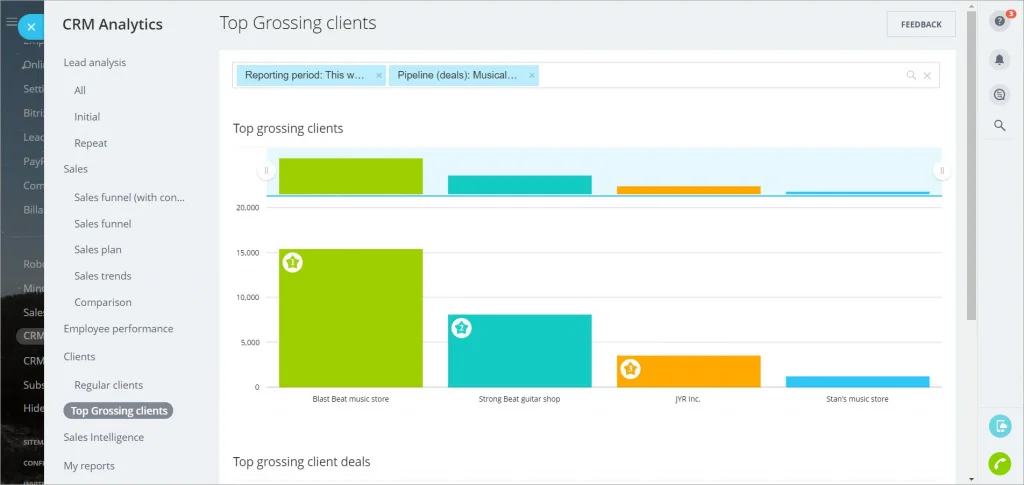Remove the Reporting period filter chip
The height and width of the screenshot is (485, 1024).
tap(379, 75)
